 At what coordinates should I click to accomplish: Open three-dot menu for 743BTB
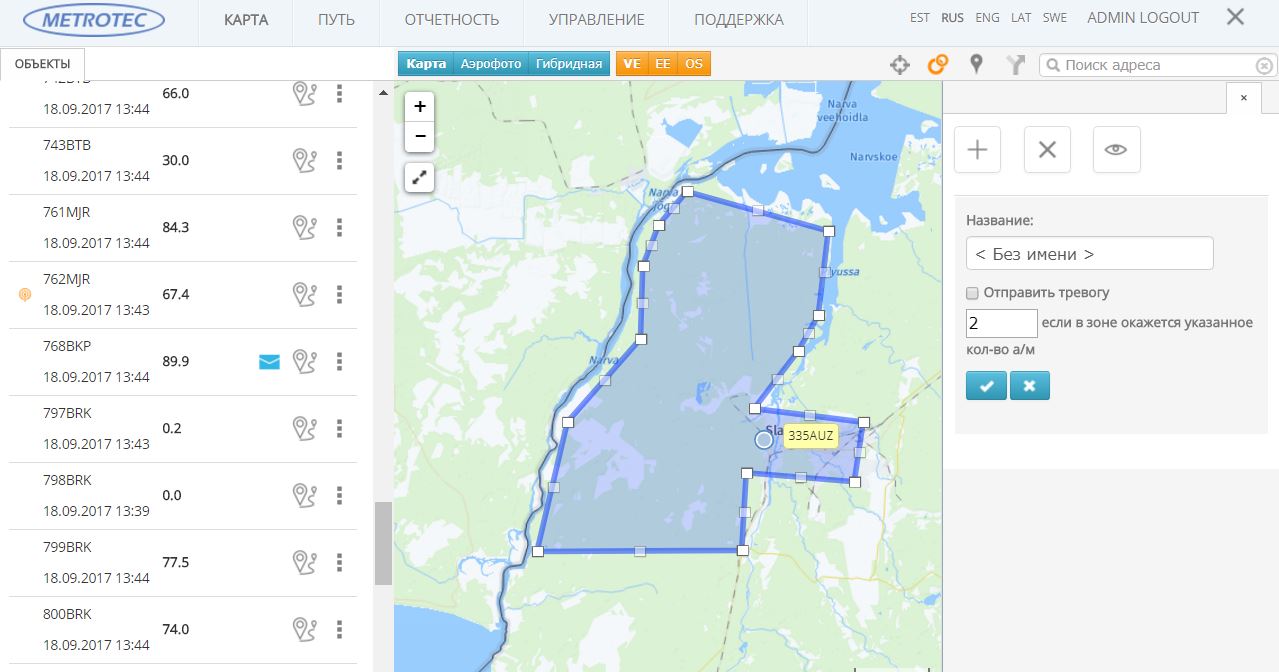(x=340, y=160)
